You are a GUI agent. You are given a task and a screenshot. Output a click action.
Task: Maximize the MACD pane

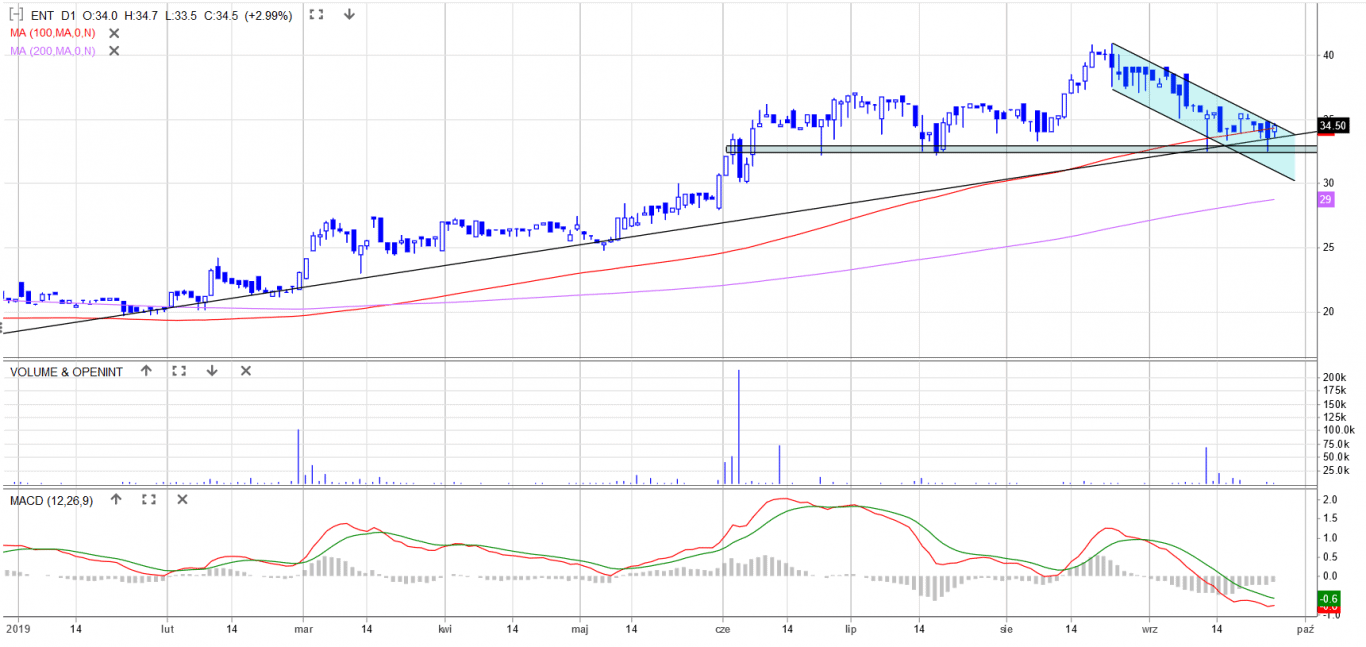tap(149, 499)
